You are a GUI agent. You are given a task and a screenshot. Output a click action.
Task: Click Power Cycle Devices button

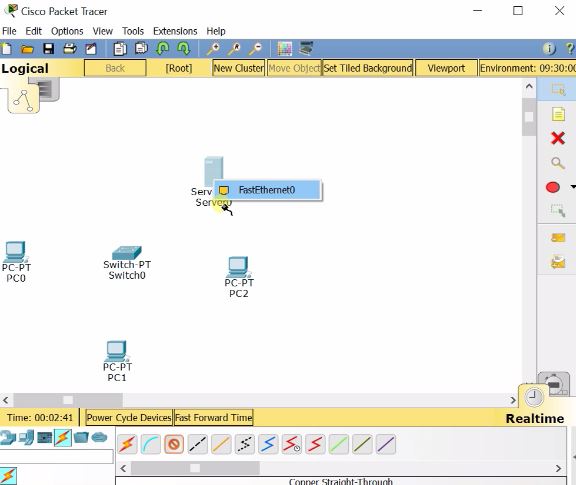[129, 418]
